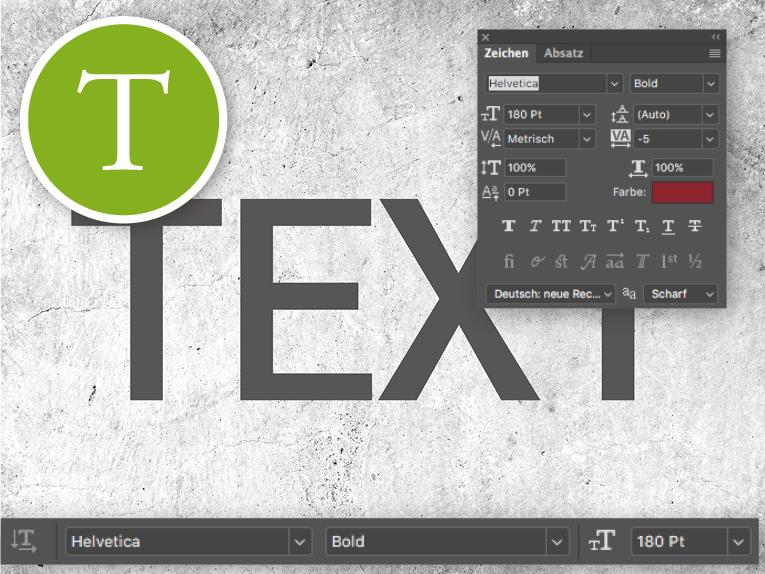
Task: Toggle Superscript style button
Action: 615,226
